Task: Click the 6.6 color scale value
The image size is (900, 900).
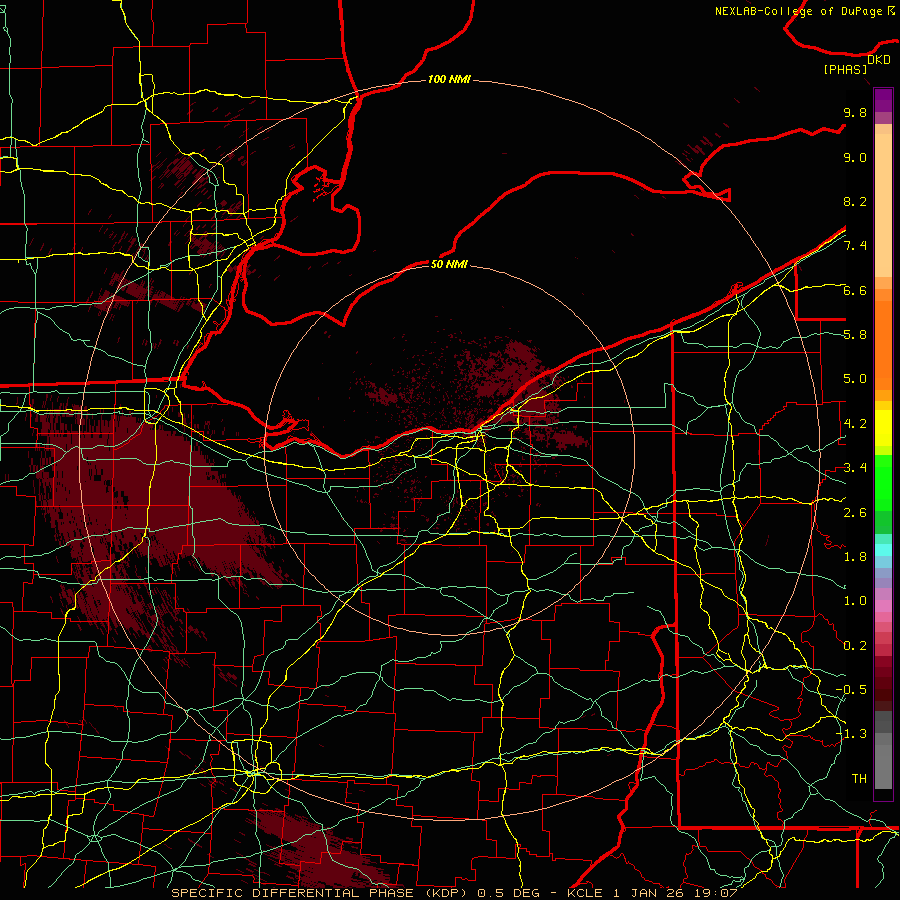Action: pos(855,290)
